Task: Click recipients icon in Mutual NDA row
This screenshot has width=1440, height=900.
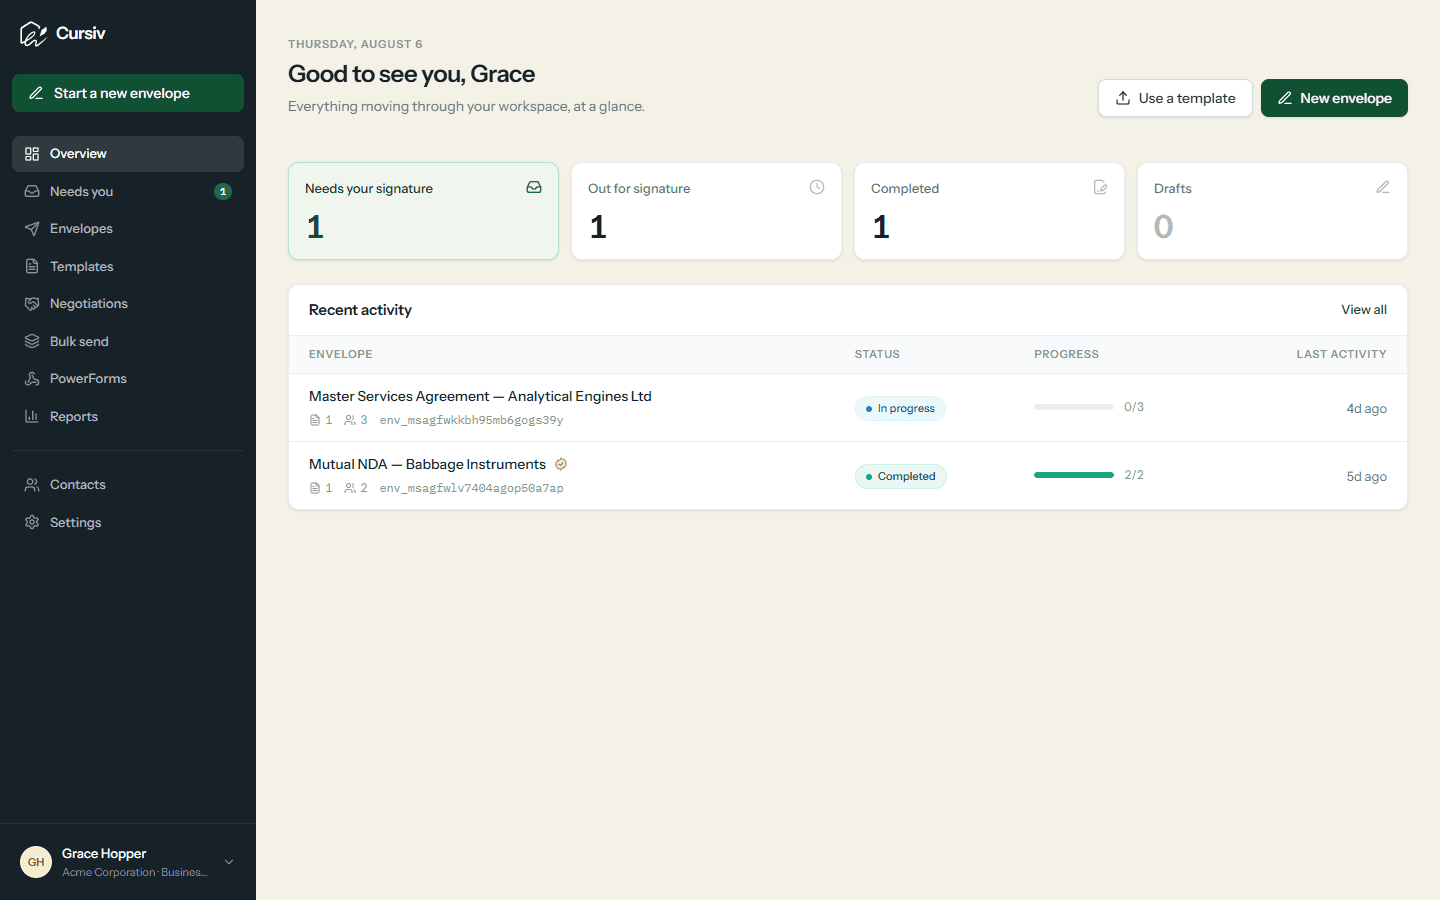Action: coord(350,488)
